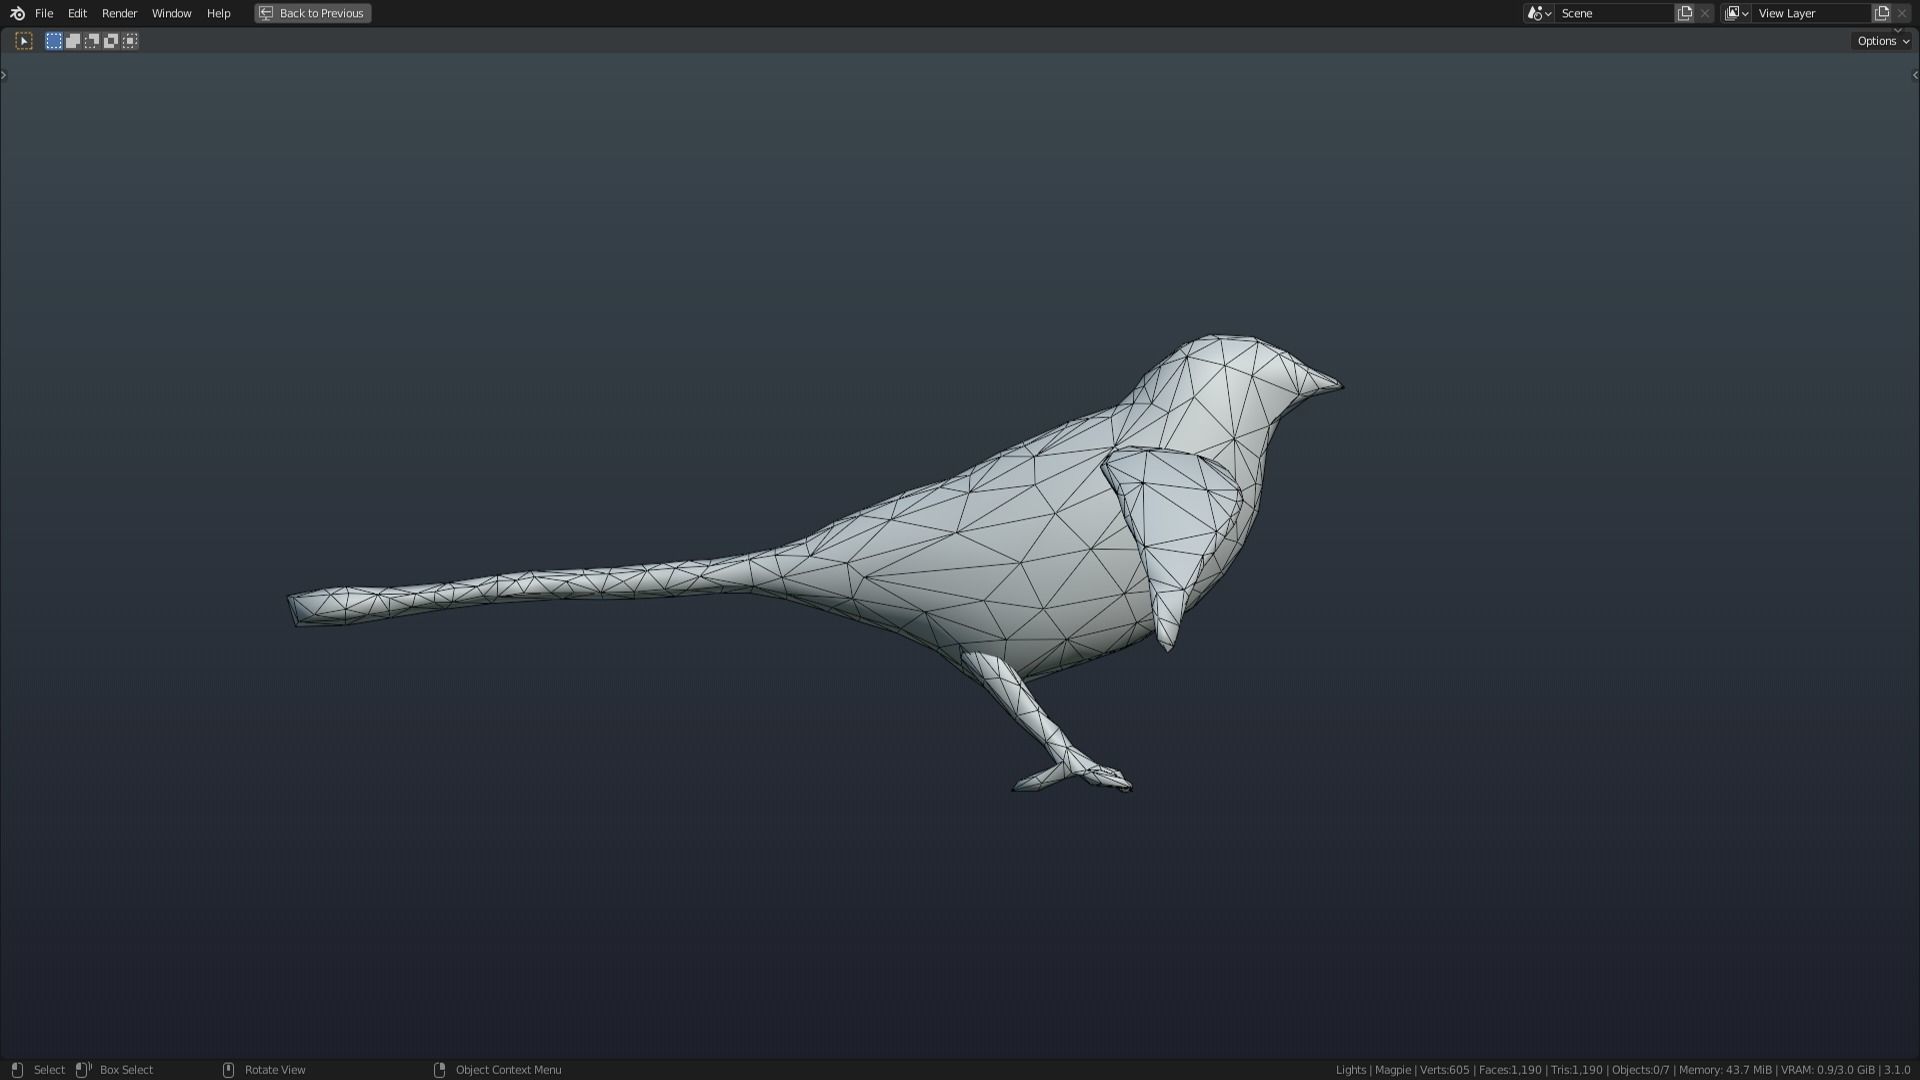Choose Set New Selection mode
The image size is (1920, 1080).
[54, 41]
